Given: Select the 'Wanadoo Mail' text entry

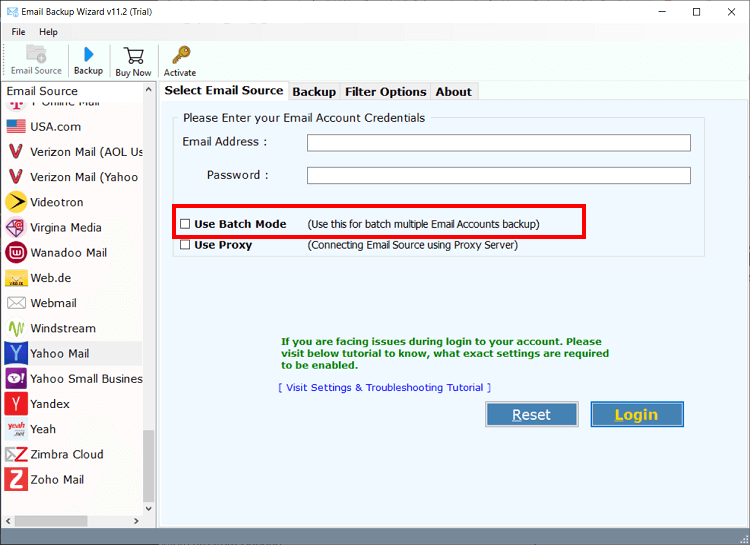Looking at the screenshot, I should coord(68,253).
